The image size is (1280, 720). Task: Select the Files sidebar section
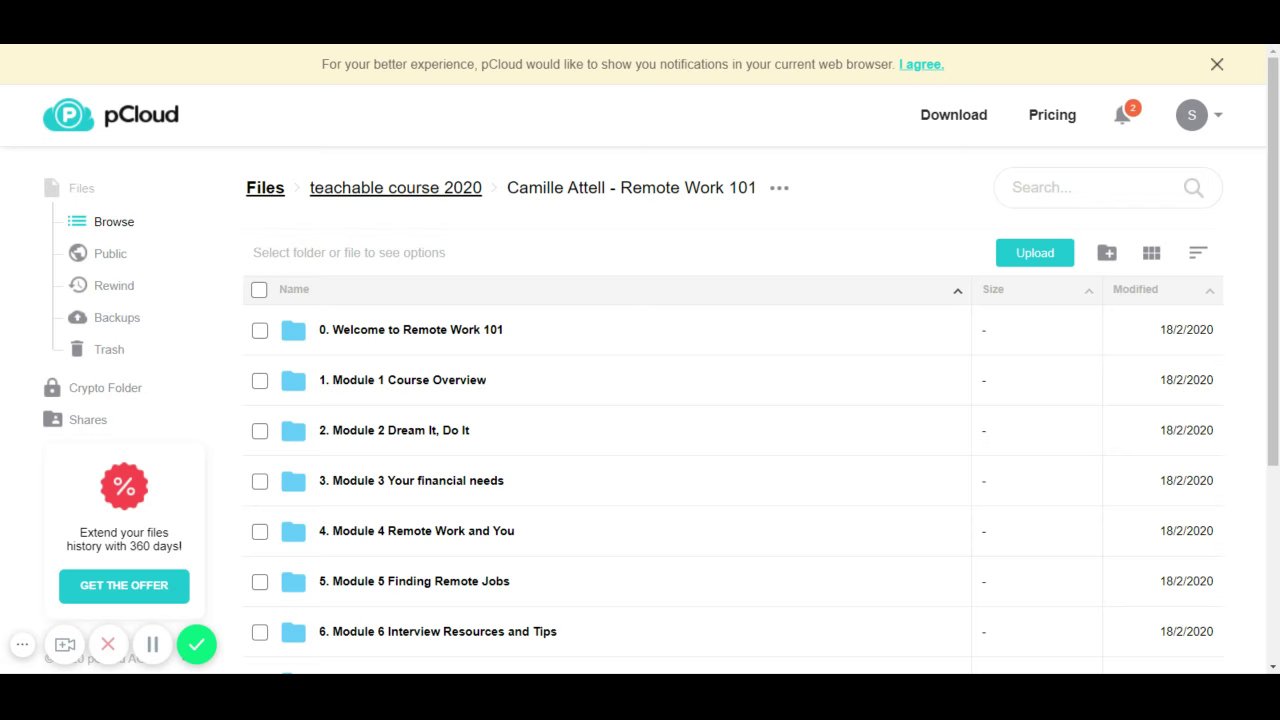(x=81, y=188)
